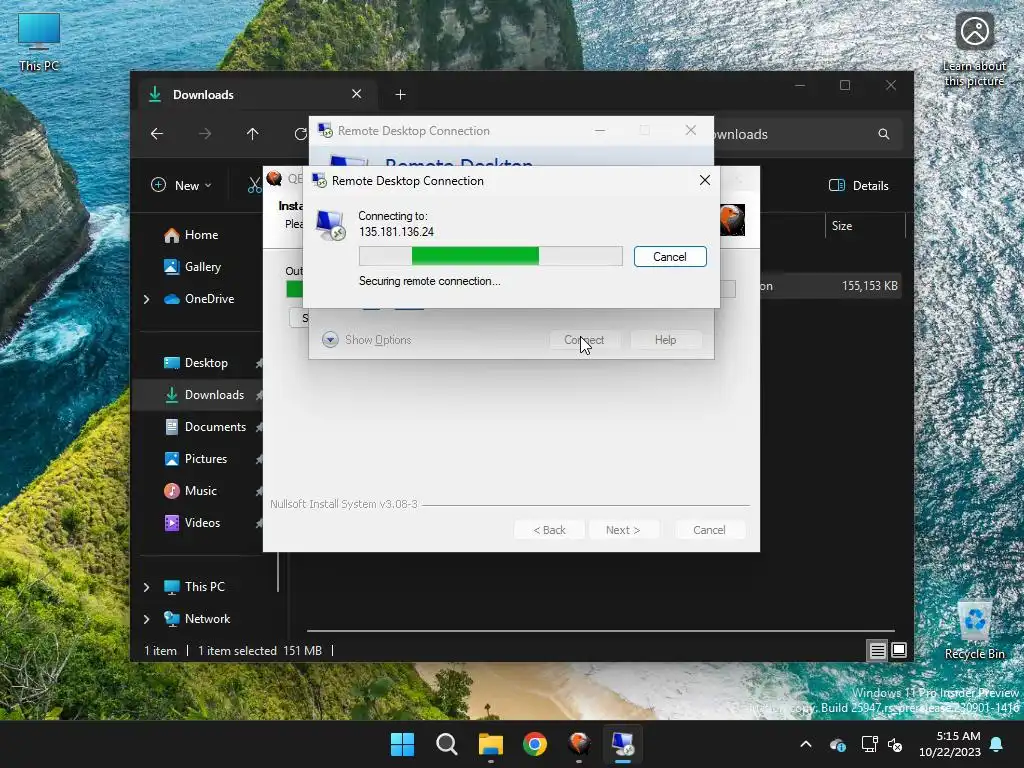Click the Remote Desktop computer icon in dialog
This screenshot has width=1024, height=768.
coord(330,225)
